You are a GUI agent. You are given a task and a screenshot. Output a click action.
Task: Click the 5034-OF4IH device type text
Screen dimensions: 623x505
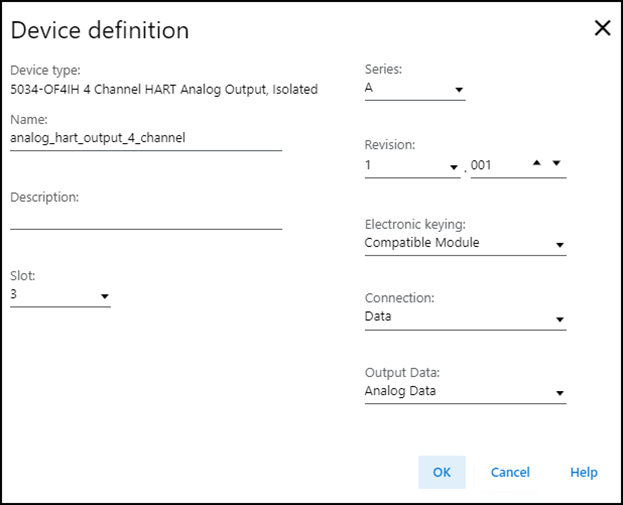[x=164, y=90]
